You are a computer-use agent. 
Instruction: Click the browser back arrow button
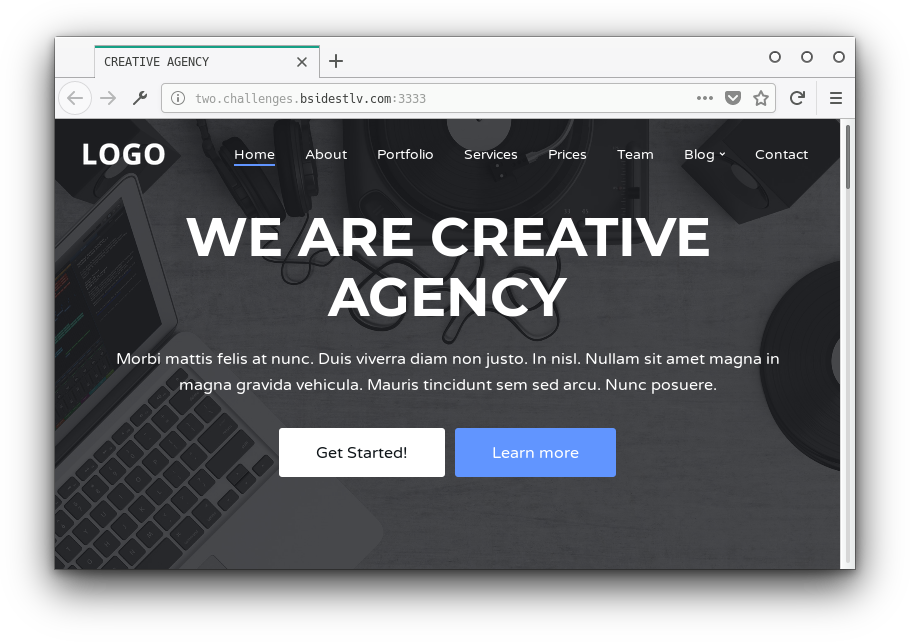point(75,98)
